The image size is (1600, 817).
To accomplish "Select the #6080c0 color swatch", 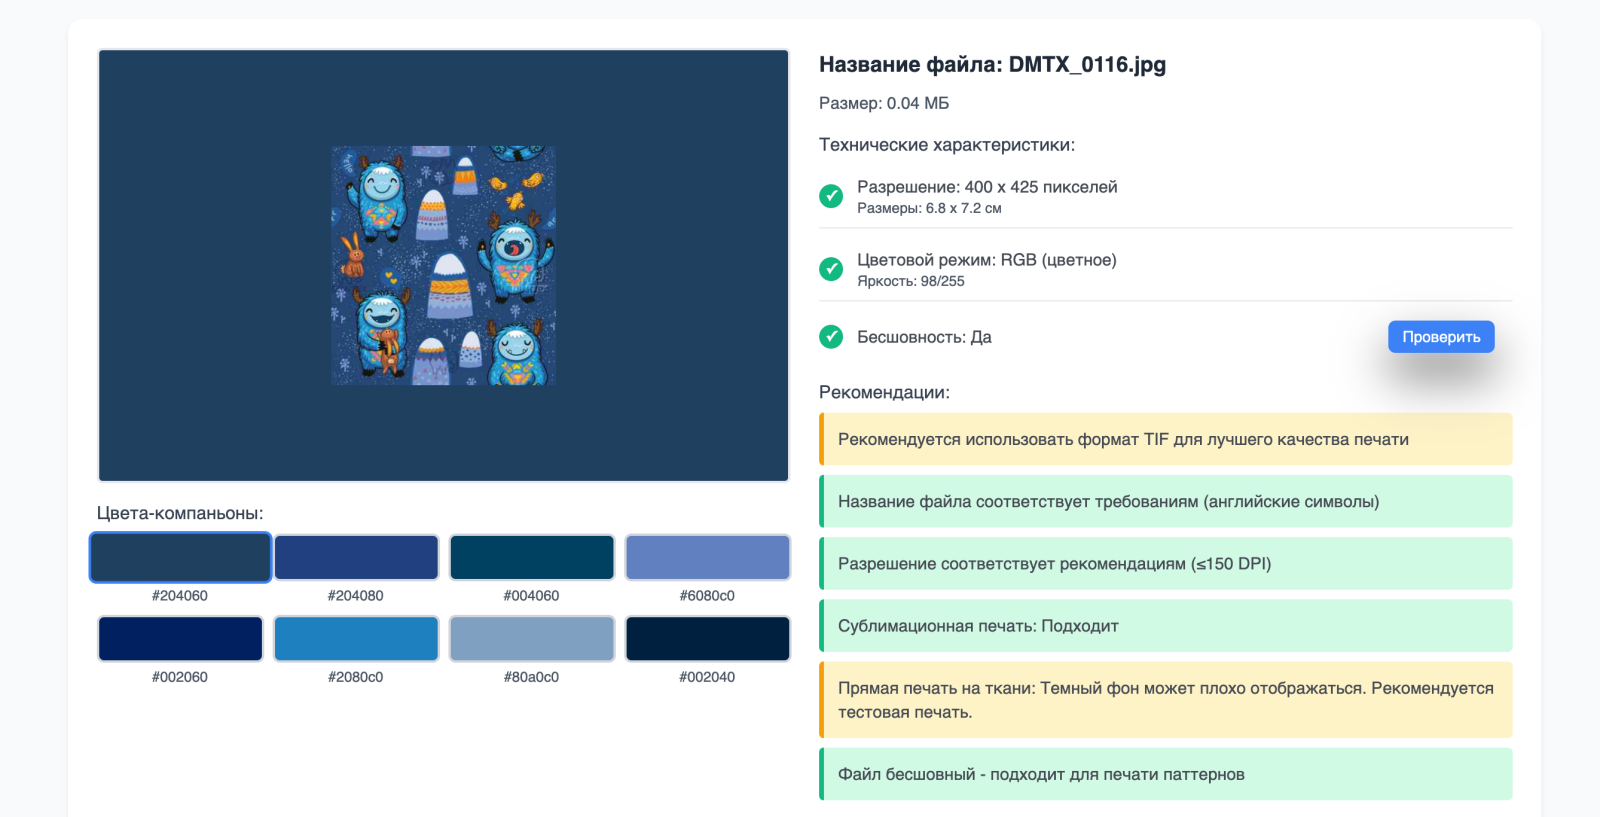I will 708,557.
